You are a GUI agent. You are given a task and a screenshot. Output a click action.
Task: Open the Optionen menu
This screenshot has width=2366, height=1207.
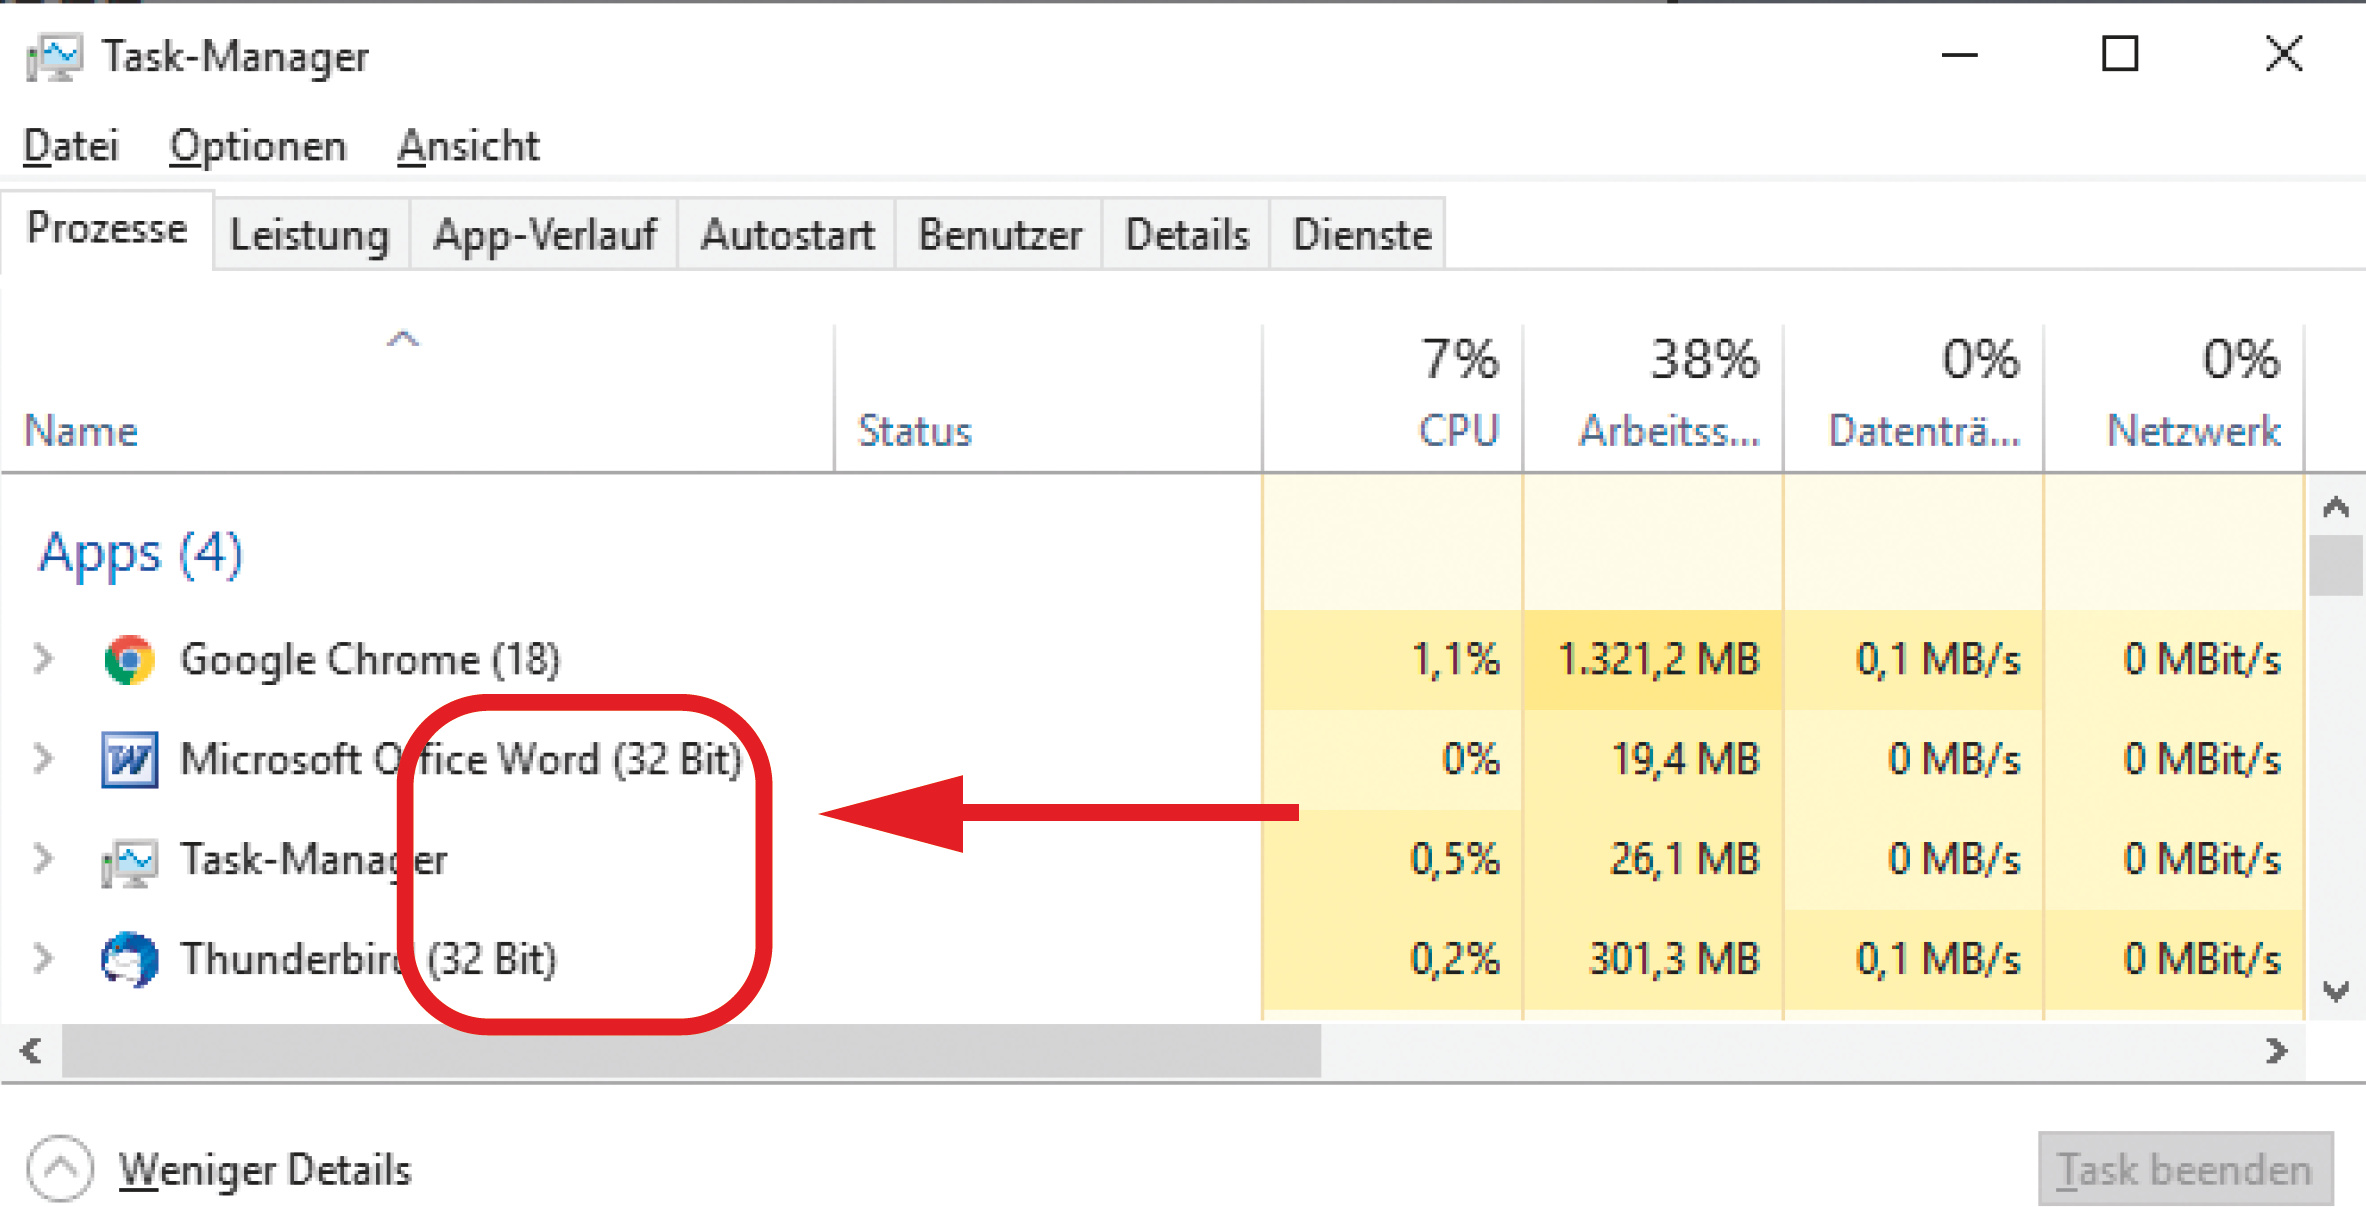pos(257,147)
